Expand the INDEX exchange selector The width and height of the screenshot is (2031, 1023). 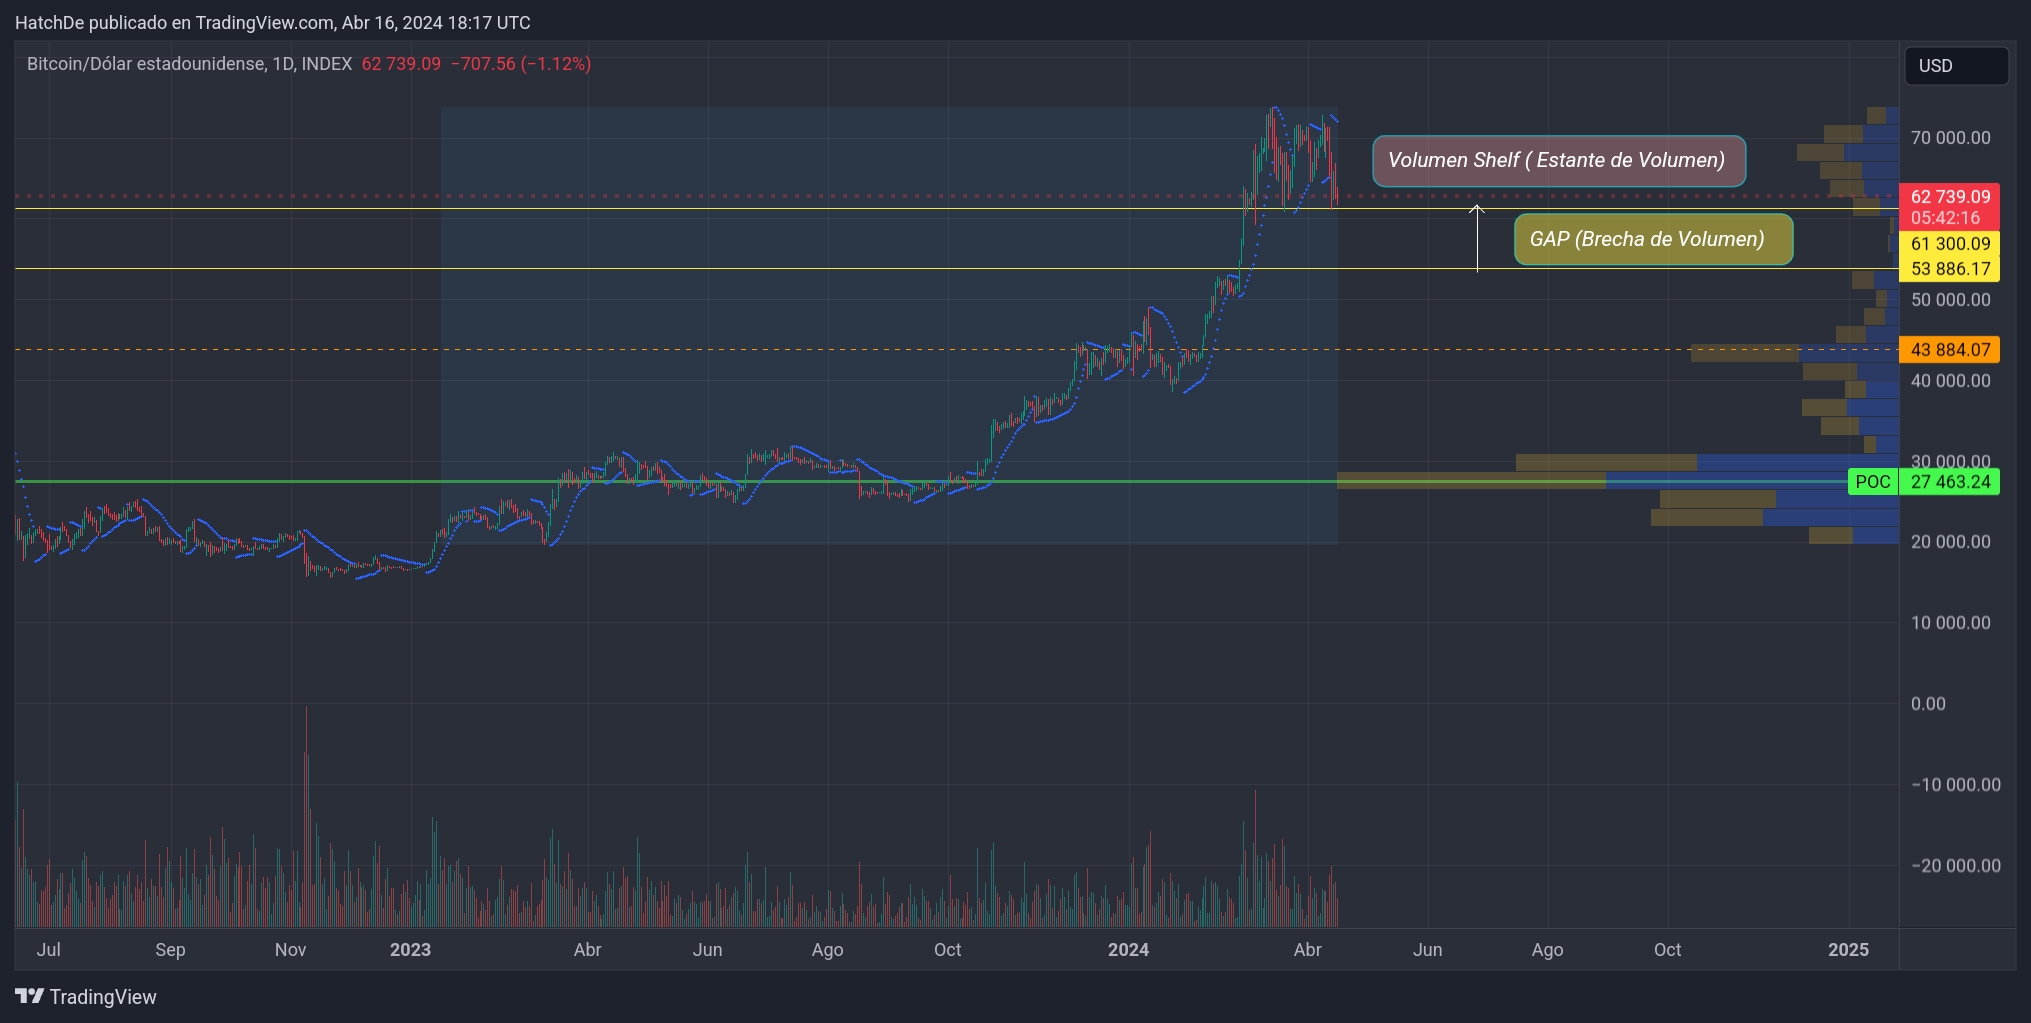coord(324,63)
